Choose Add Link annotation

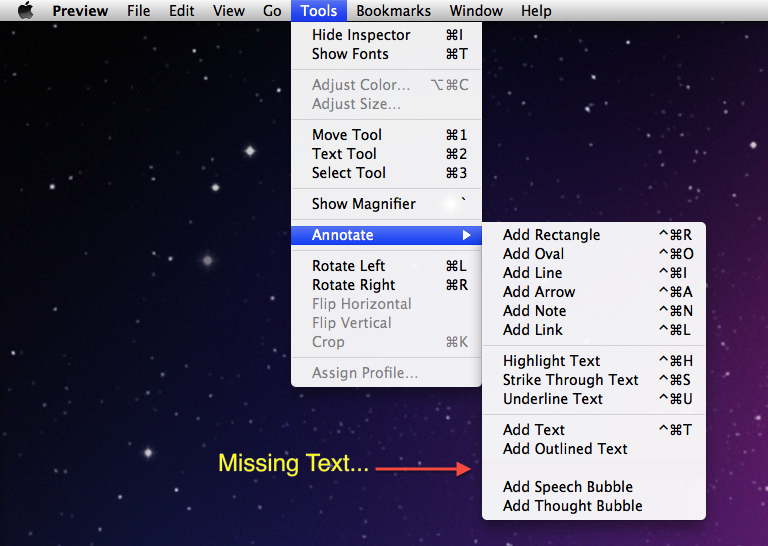coord(594,330)
